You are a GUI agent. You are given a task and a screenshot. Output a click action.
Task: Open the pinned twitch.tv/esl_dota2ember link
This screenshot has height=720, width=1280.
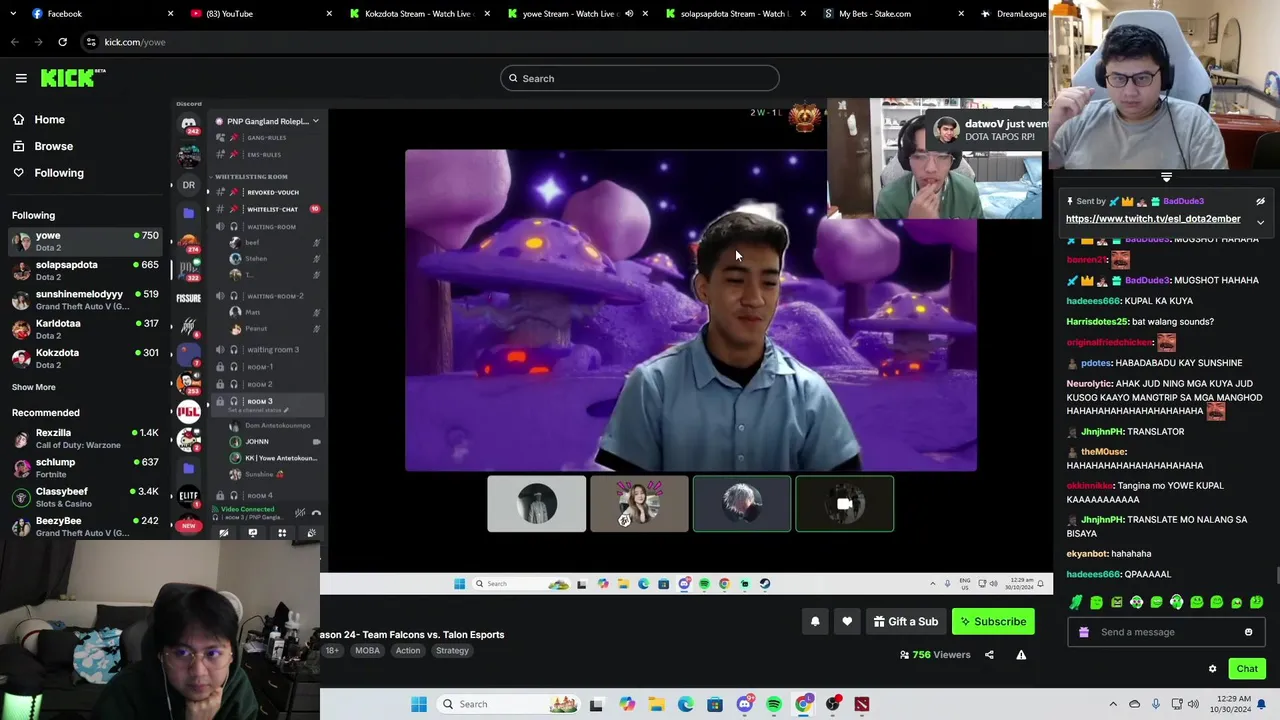1153,219
